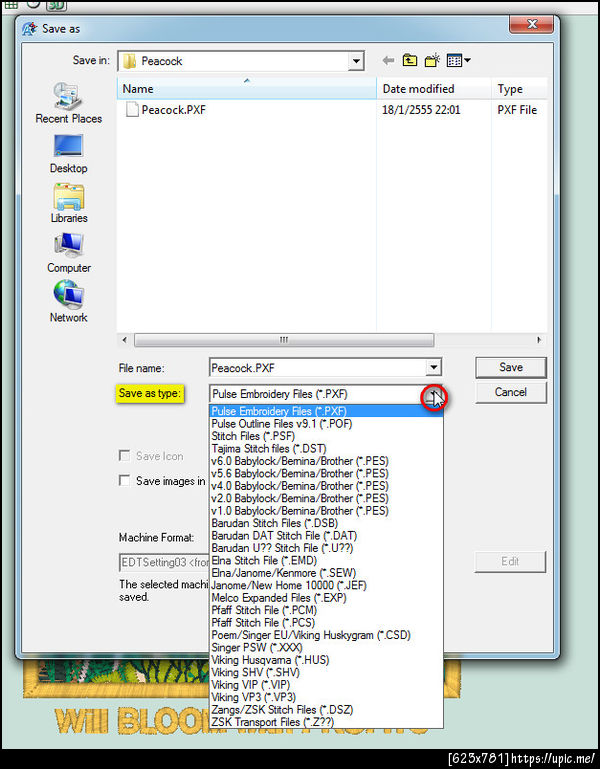Click the horizontal scrollbar thumb
Screen dimensions: 600x769
284,340
